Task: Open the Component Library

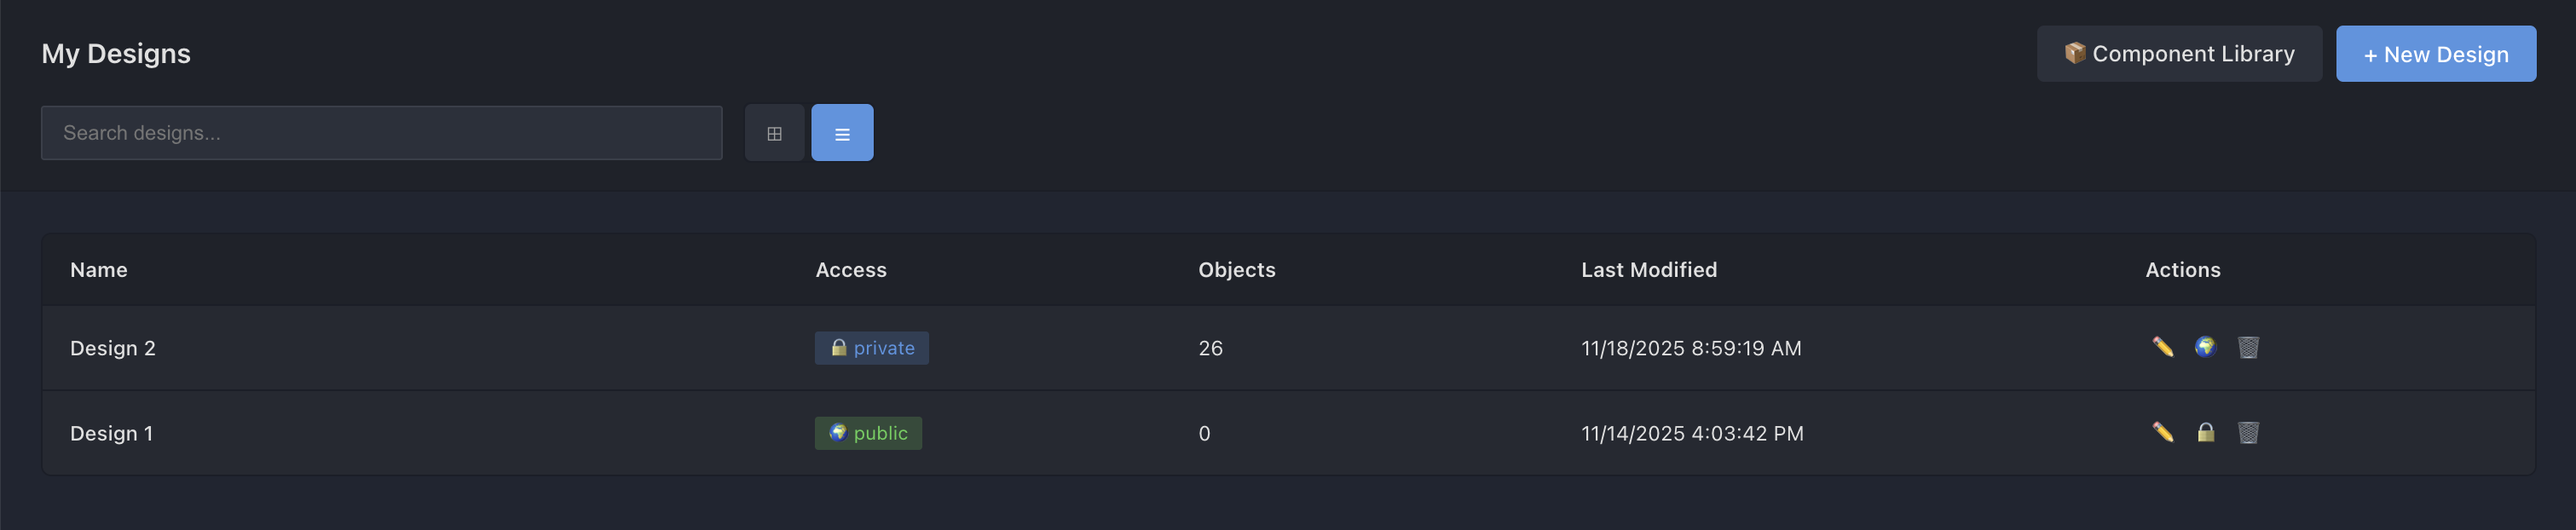Action: (x=2179, y=54)
